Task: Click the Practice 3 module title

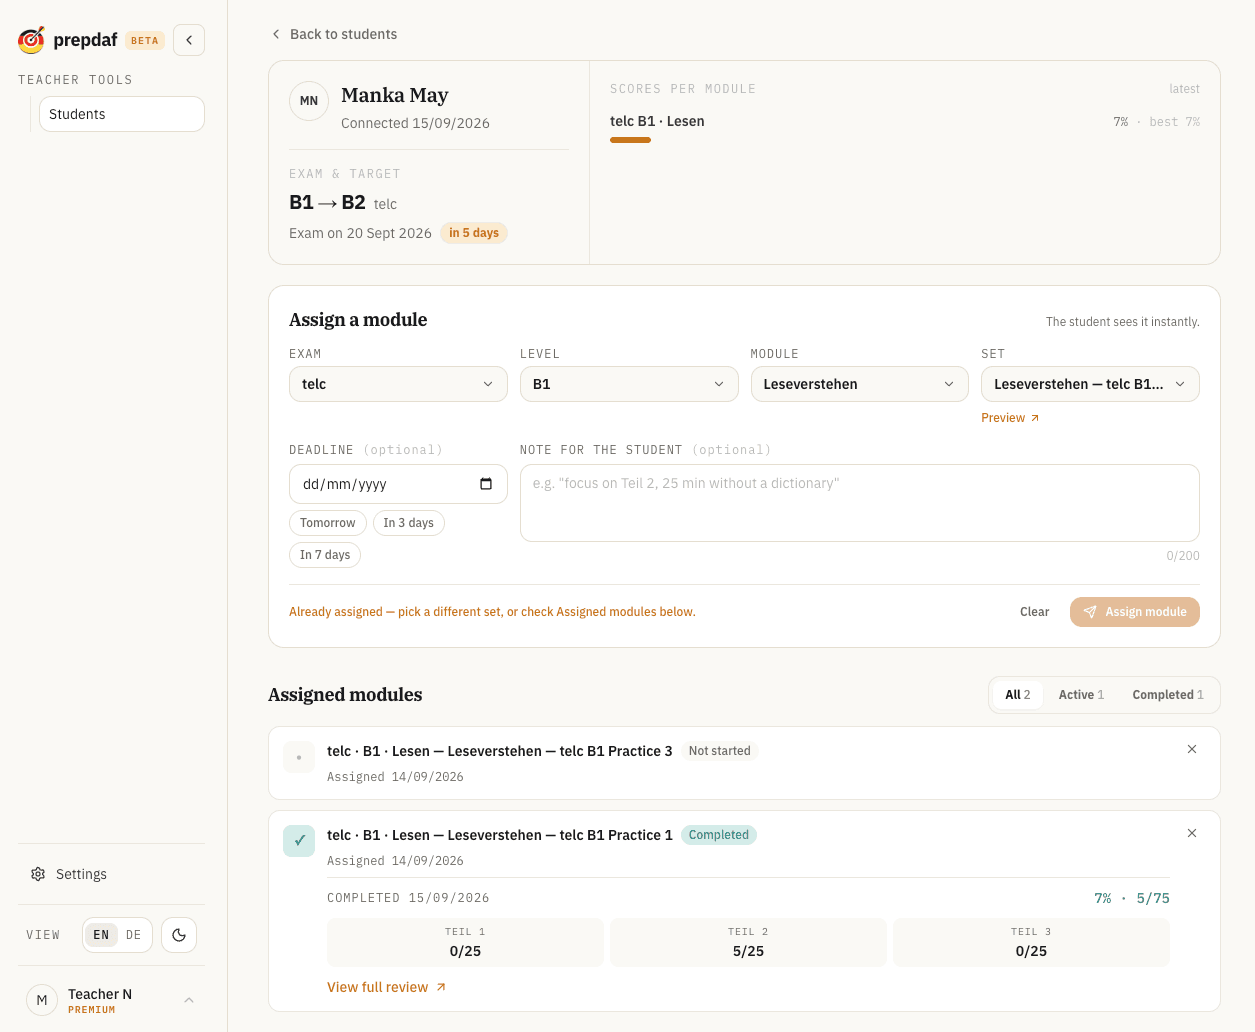Action: [x=499, y=751]
